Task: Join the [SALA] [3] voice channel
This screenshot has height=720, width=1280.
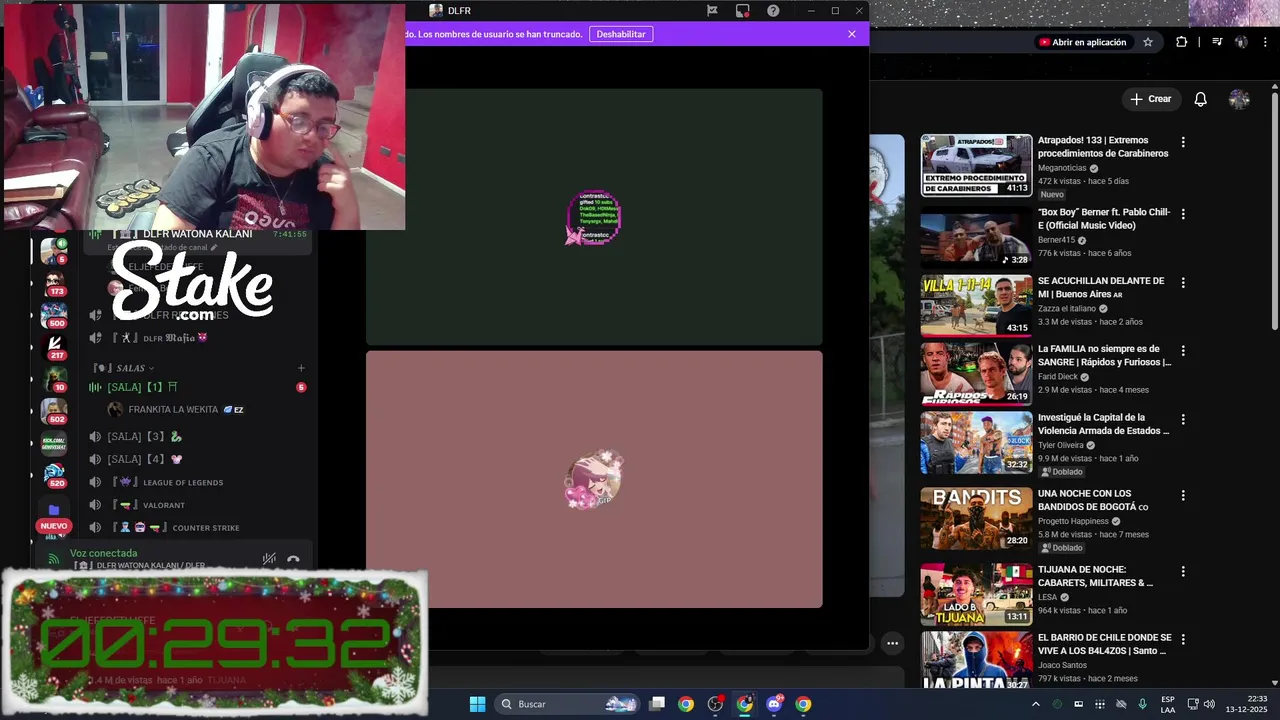Action: tap(198, 437)
